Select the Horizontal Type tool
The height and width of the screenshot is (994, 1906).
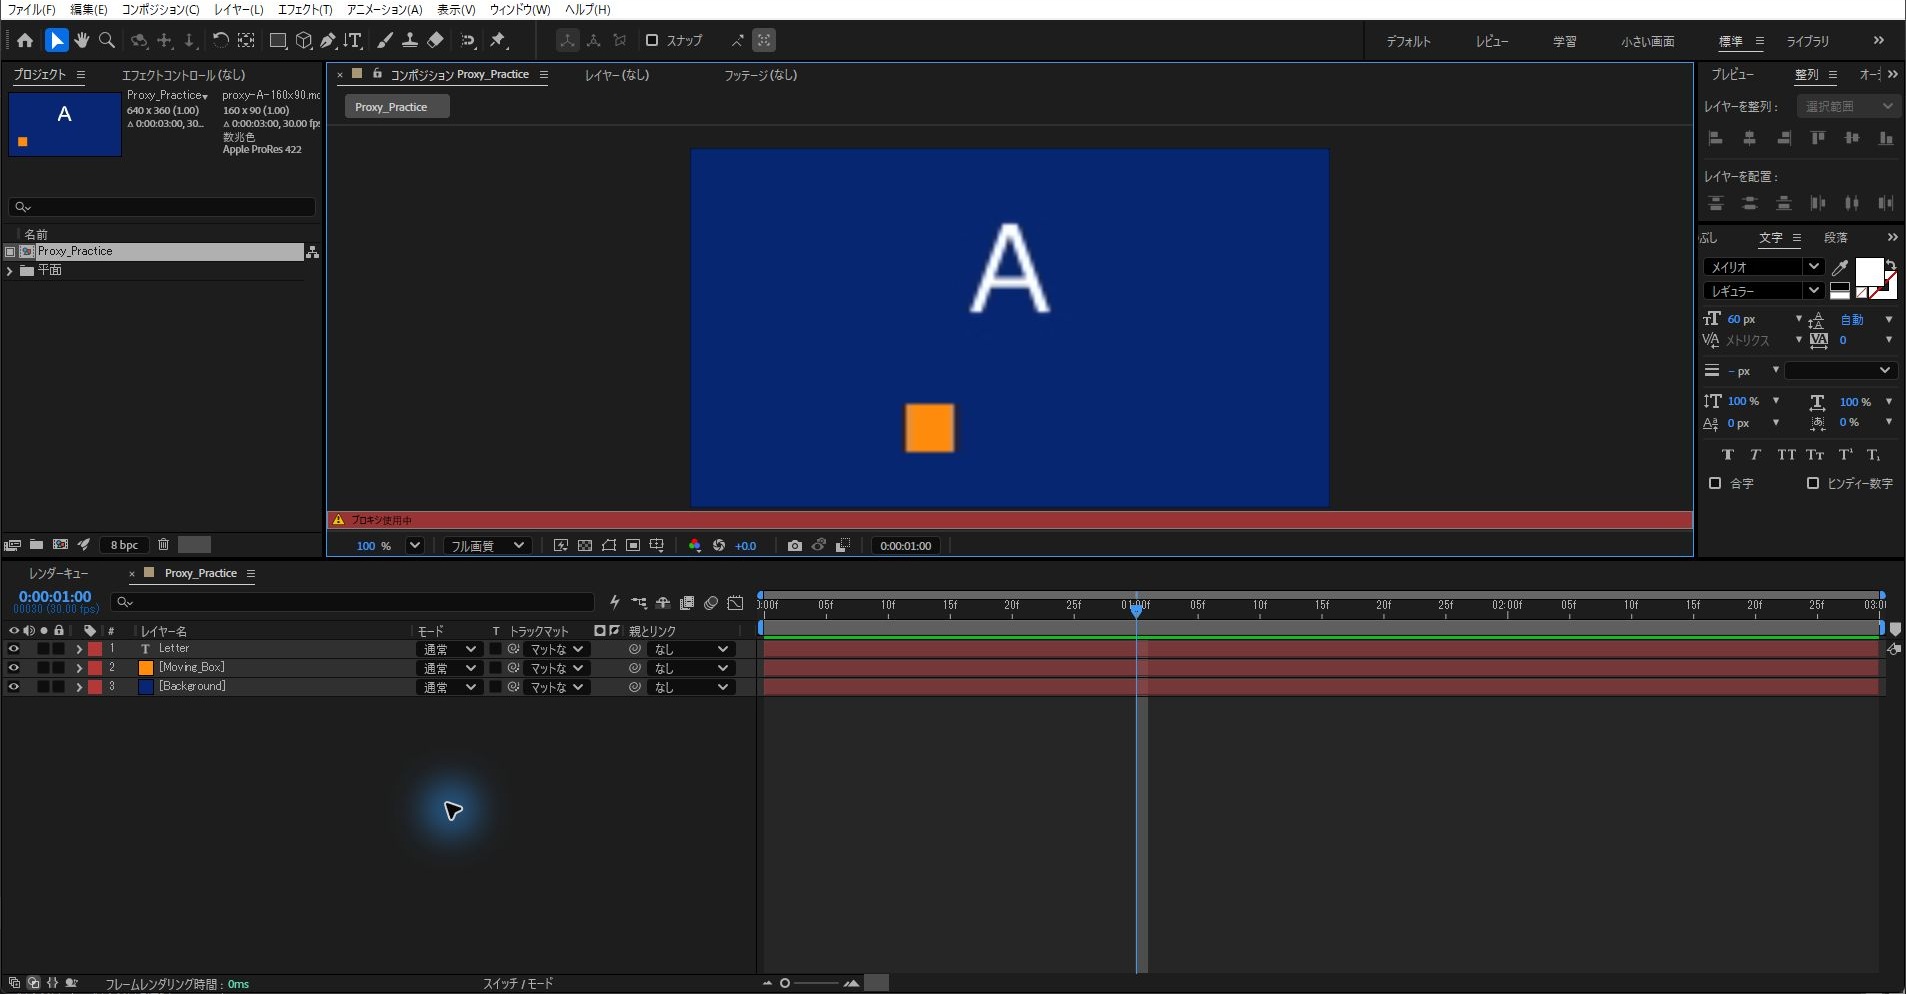coord(352,40)
